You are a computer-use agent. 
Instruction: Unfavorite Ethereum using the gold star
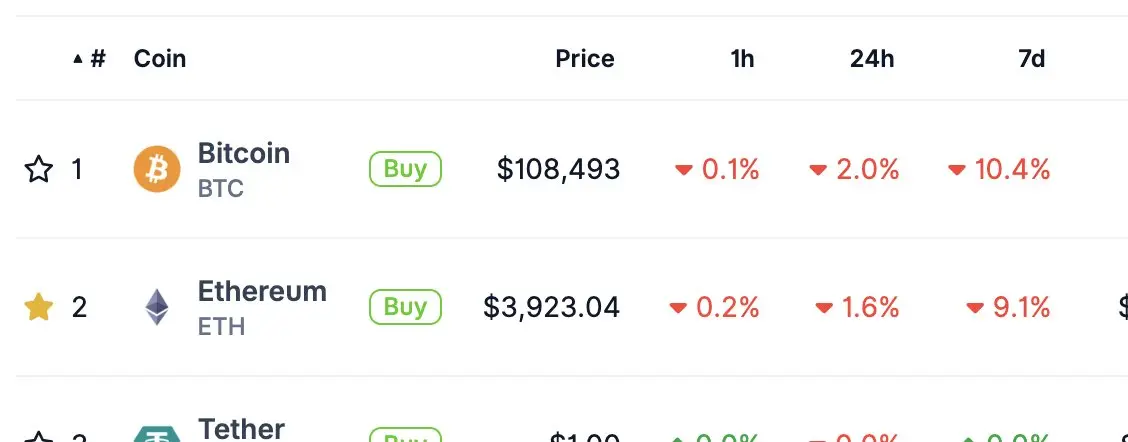click(x=38, y=307)
